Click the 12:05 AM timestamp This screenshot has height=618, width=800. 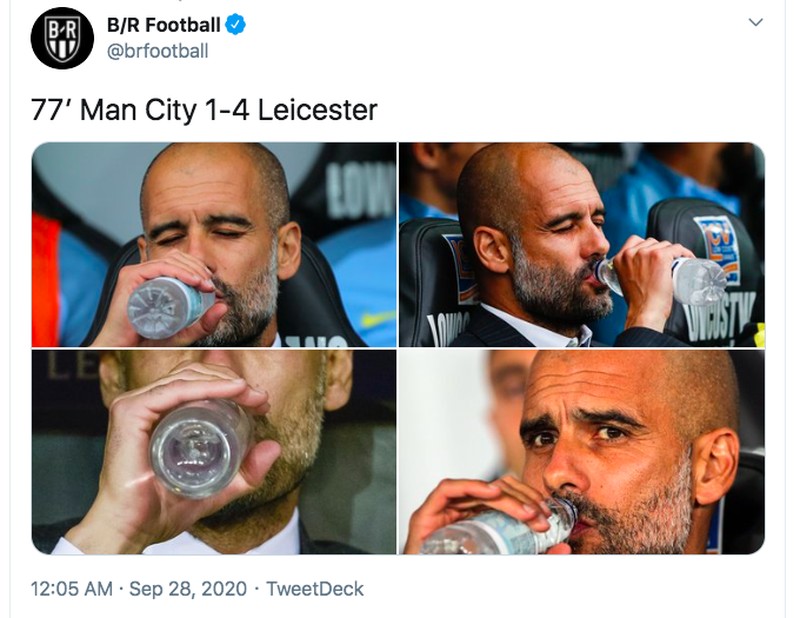tap(61, 590)
